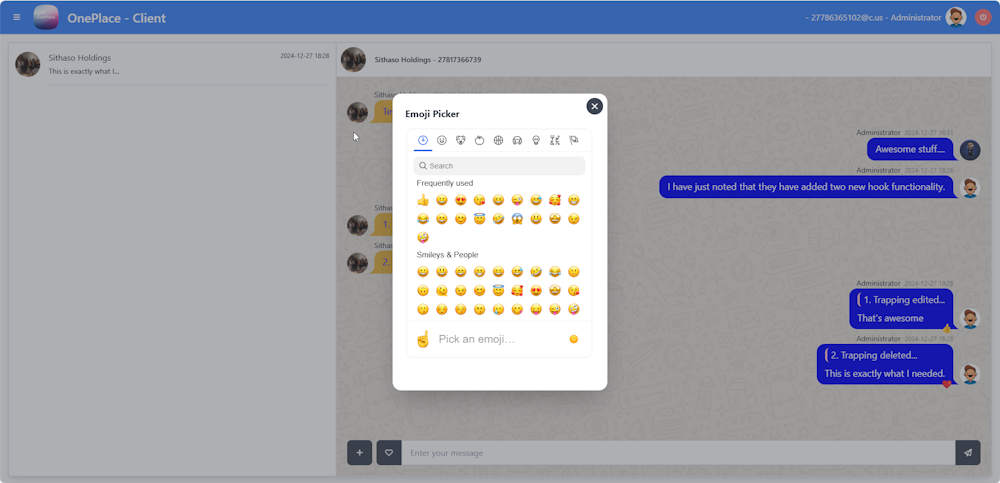Switch to Animals & Nature category tab
Viewport: 1000px width, 483px height.
pyautogui.click(x=460, y=140)
